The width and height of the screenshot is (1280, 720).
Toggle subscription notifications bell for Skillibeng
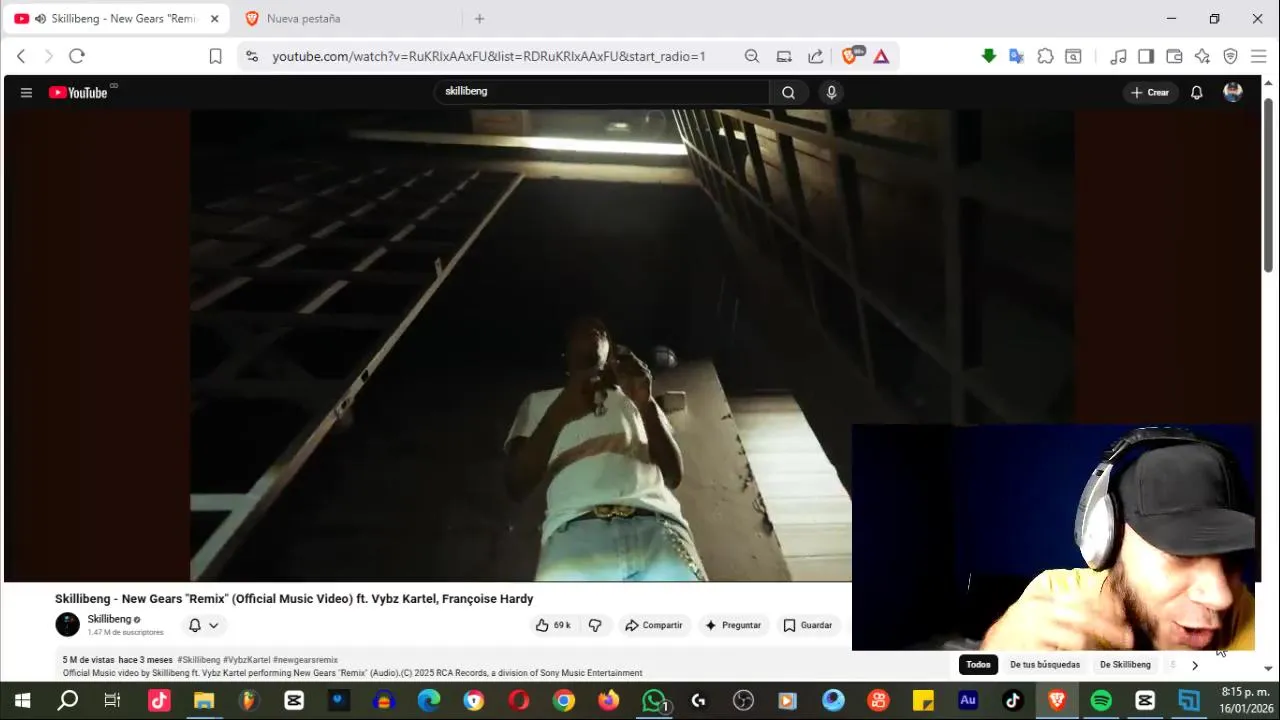tap(195, 625)
